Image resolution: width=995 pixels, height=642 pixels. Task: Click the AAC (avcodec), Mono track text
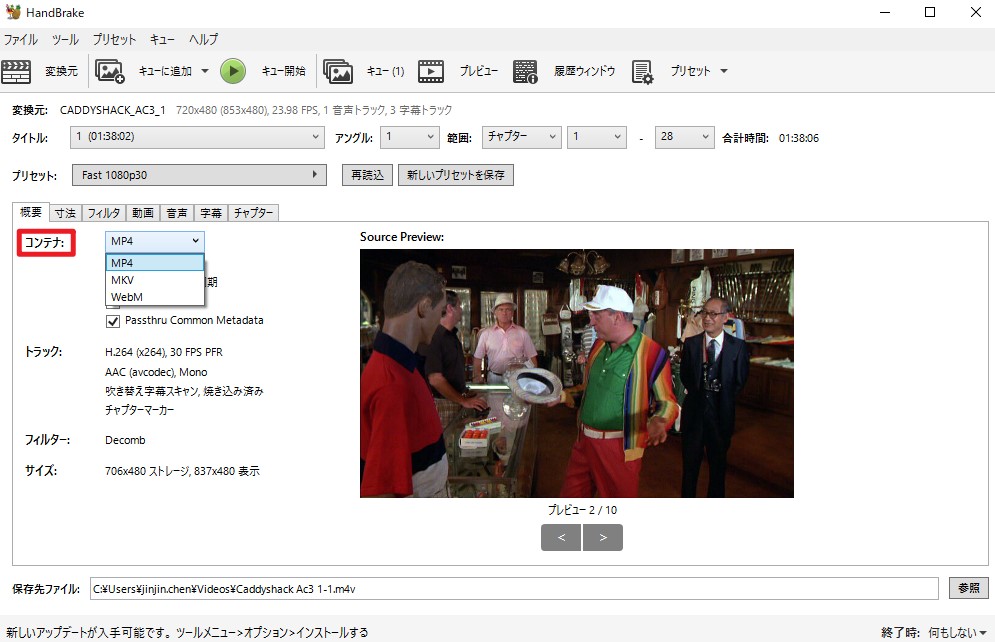click(156, 372)
